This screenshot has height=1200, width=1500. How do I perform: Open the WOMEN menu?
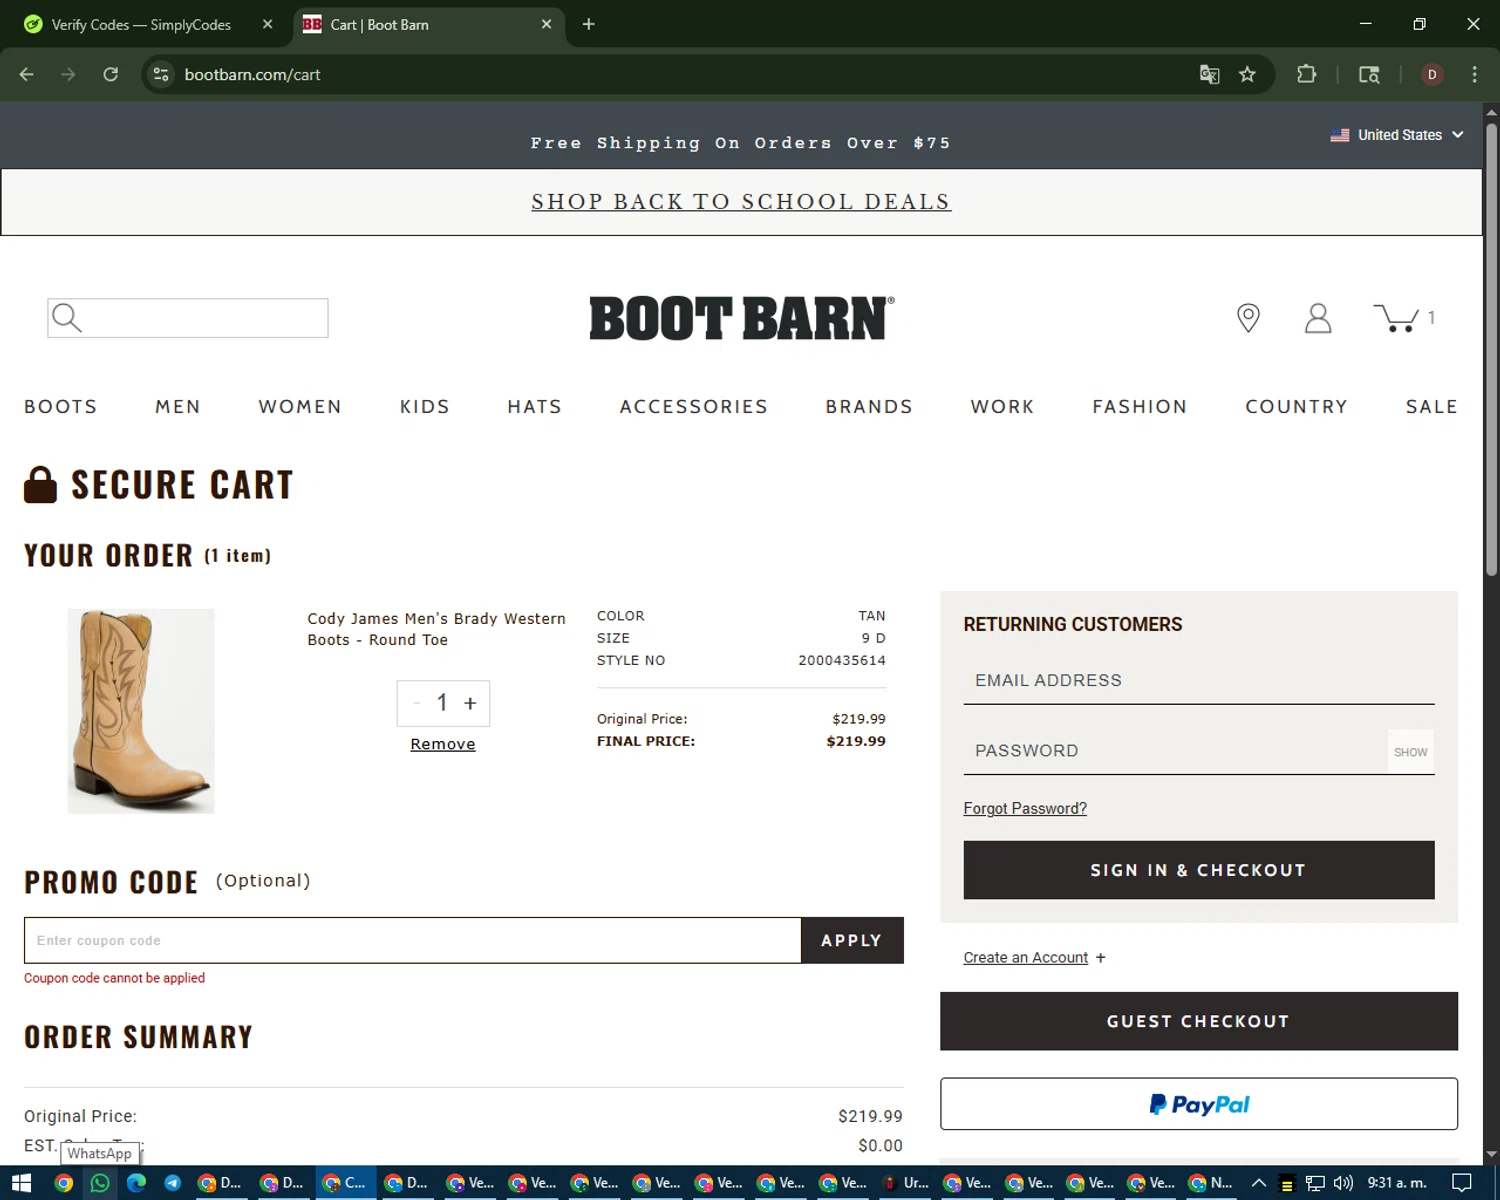coord(300,407)
